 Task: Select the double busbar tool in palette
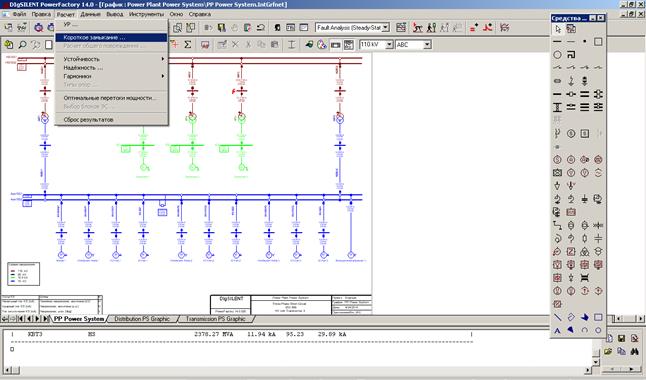click(585, 94)
